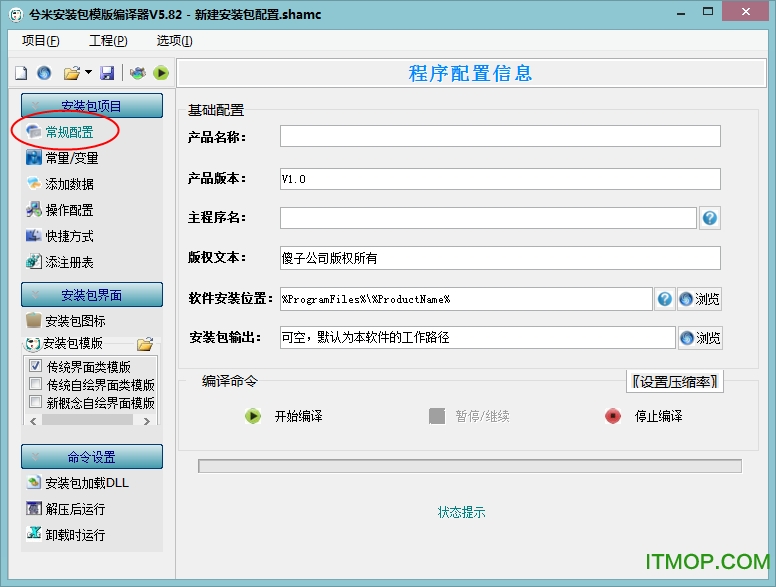Go to 添注册表 registry section
The height and width of the screenshot is (587, 776).
pyautogui.click(x=69, y=262)
